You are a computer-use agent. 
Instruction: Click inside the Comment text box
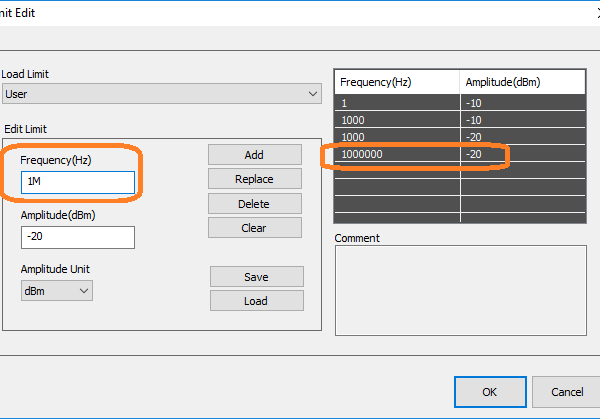(459, 287)
